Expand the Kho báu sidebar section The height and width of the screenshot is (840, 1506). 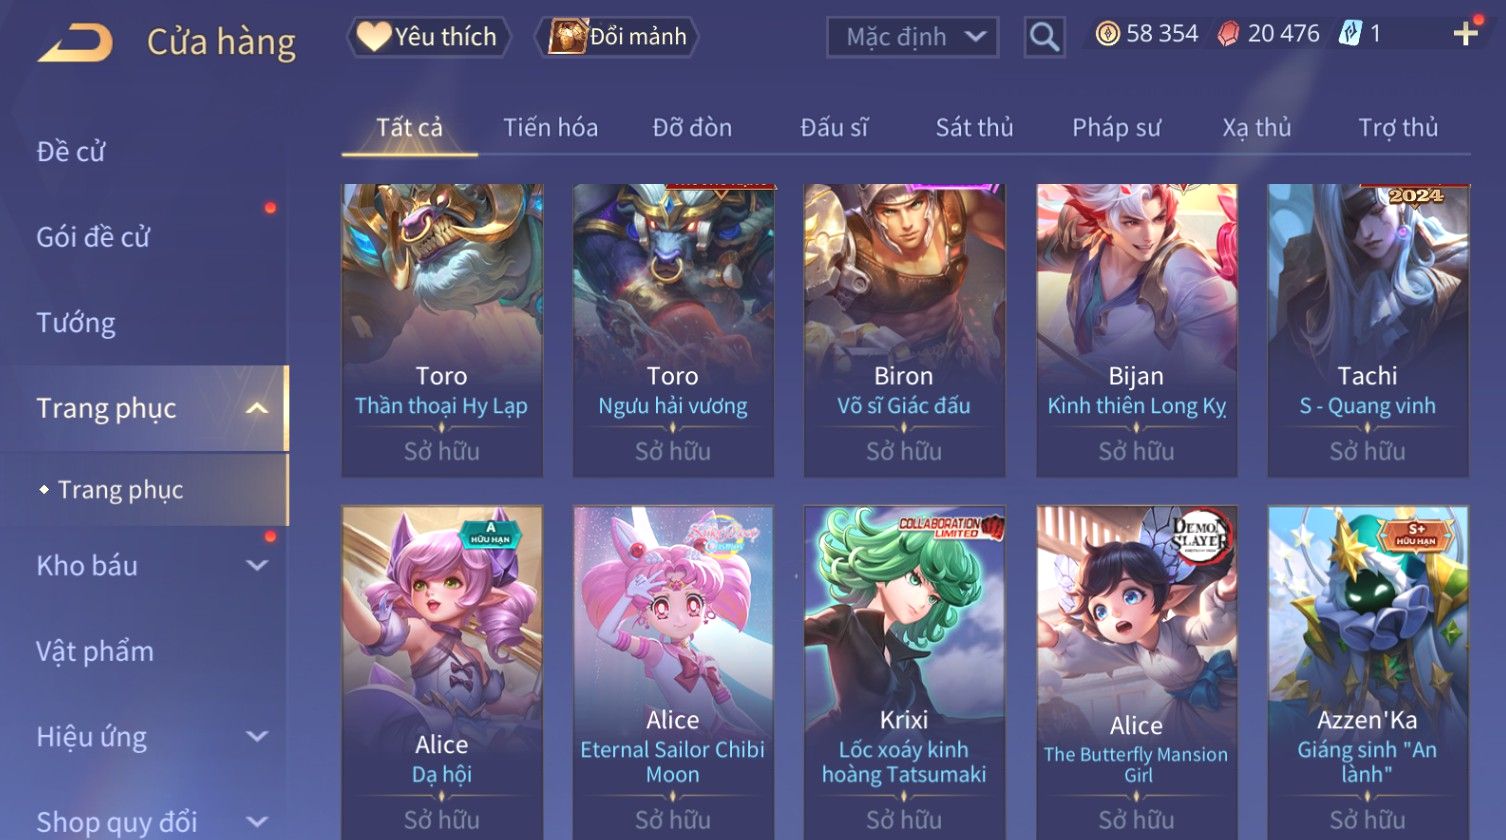[257, 565]
